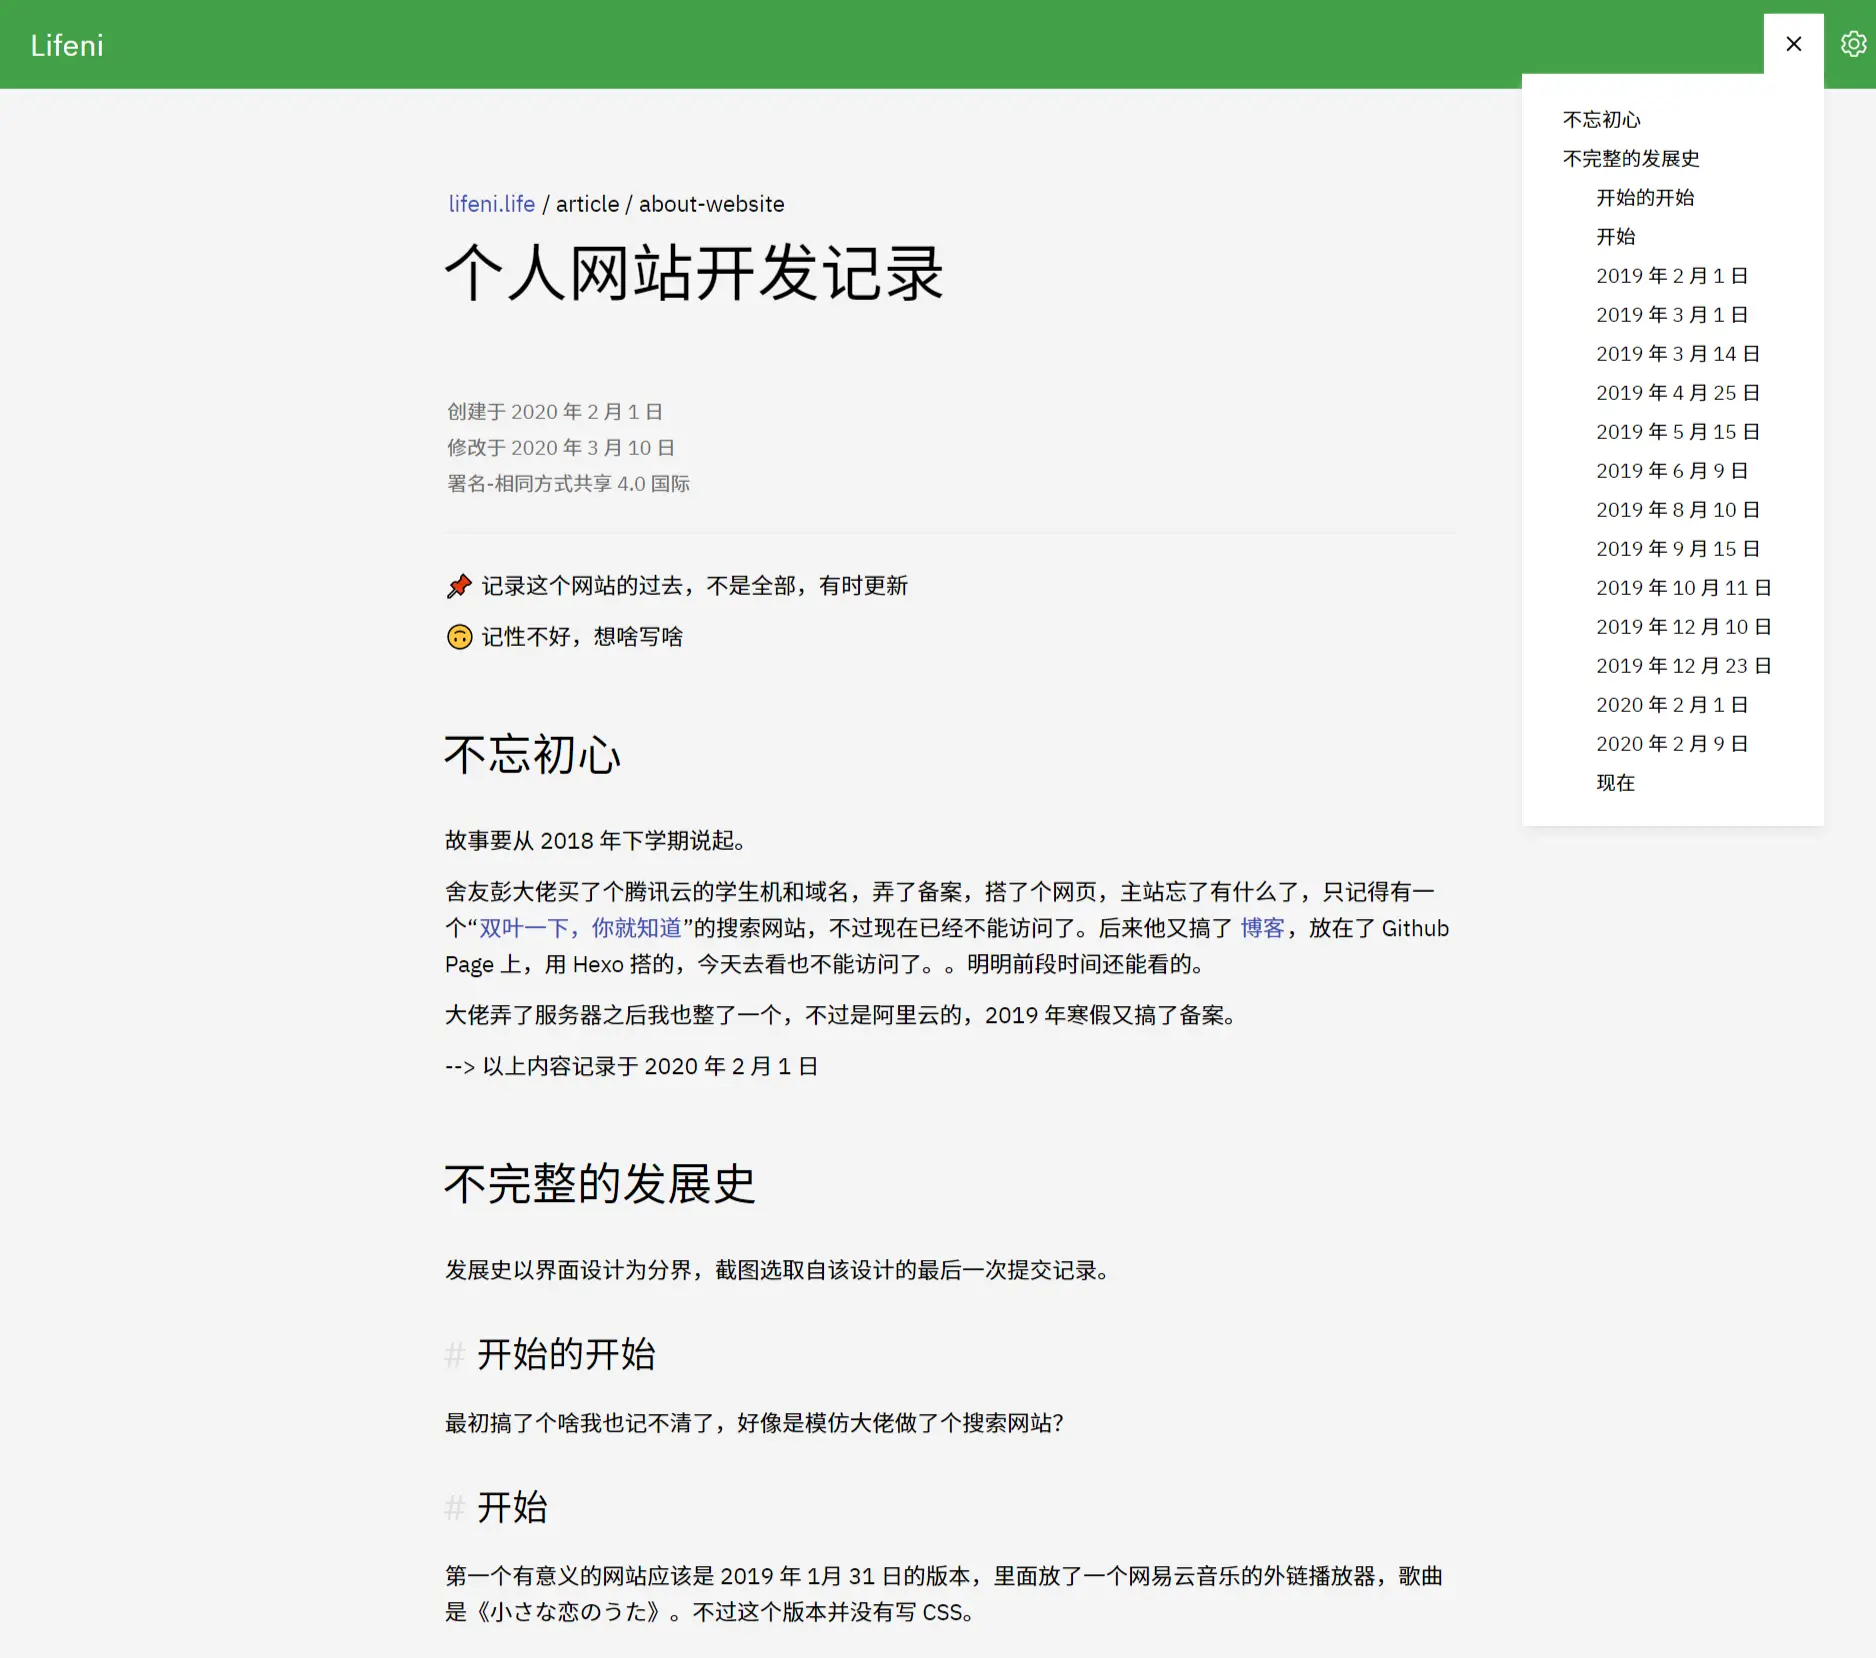Image resolution: width=1876 pixels, height=1658 pixels.
Task: Select 不忘初心 in the contents panel
Action: [1600, 119]
